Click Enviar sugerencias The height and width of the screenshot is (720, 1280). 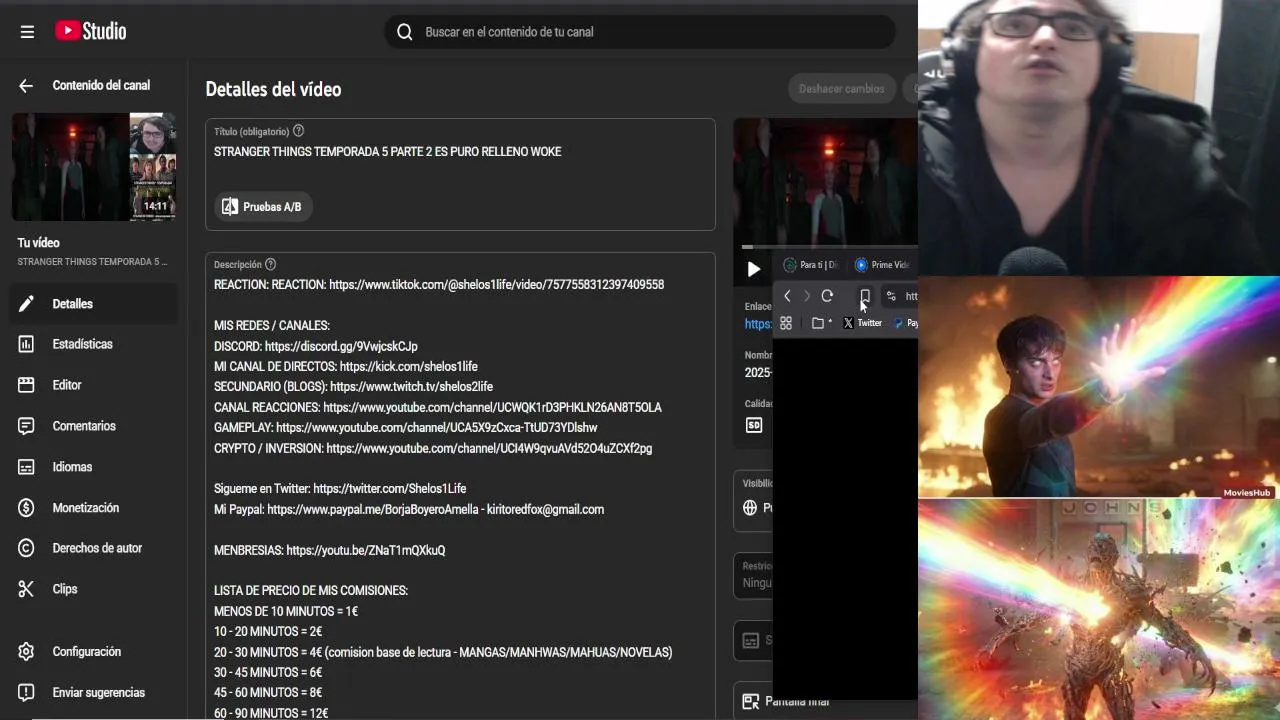(x=94, y=693)
